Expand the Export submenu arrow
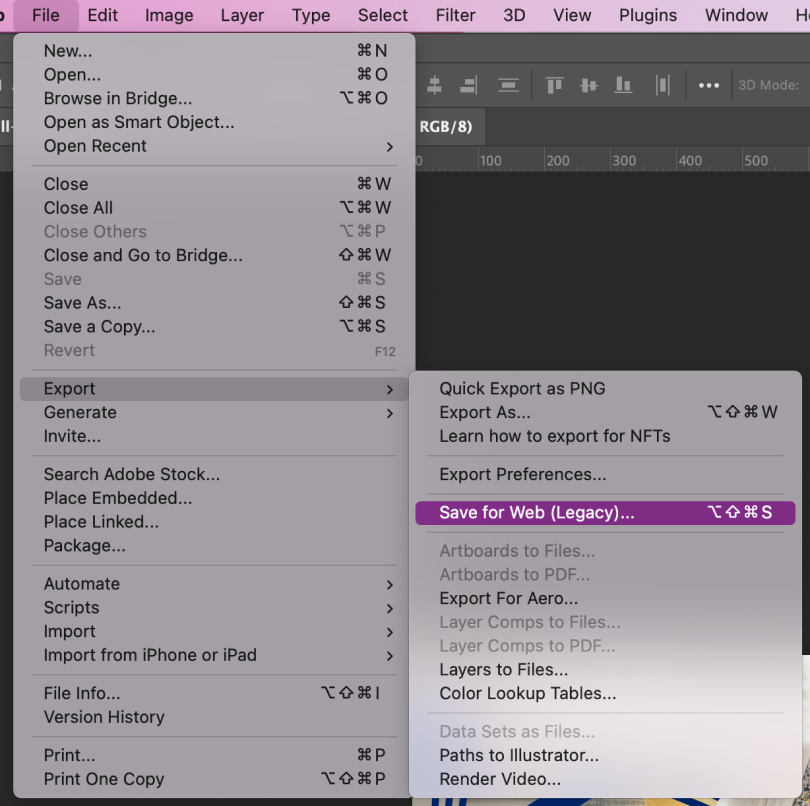Screen dimensions: 810x806 coord(390,389)
